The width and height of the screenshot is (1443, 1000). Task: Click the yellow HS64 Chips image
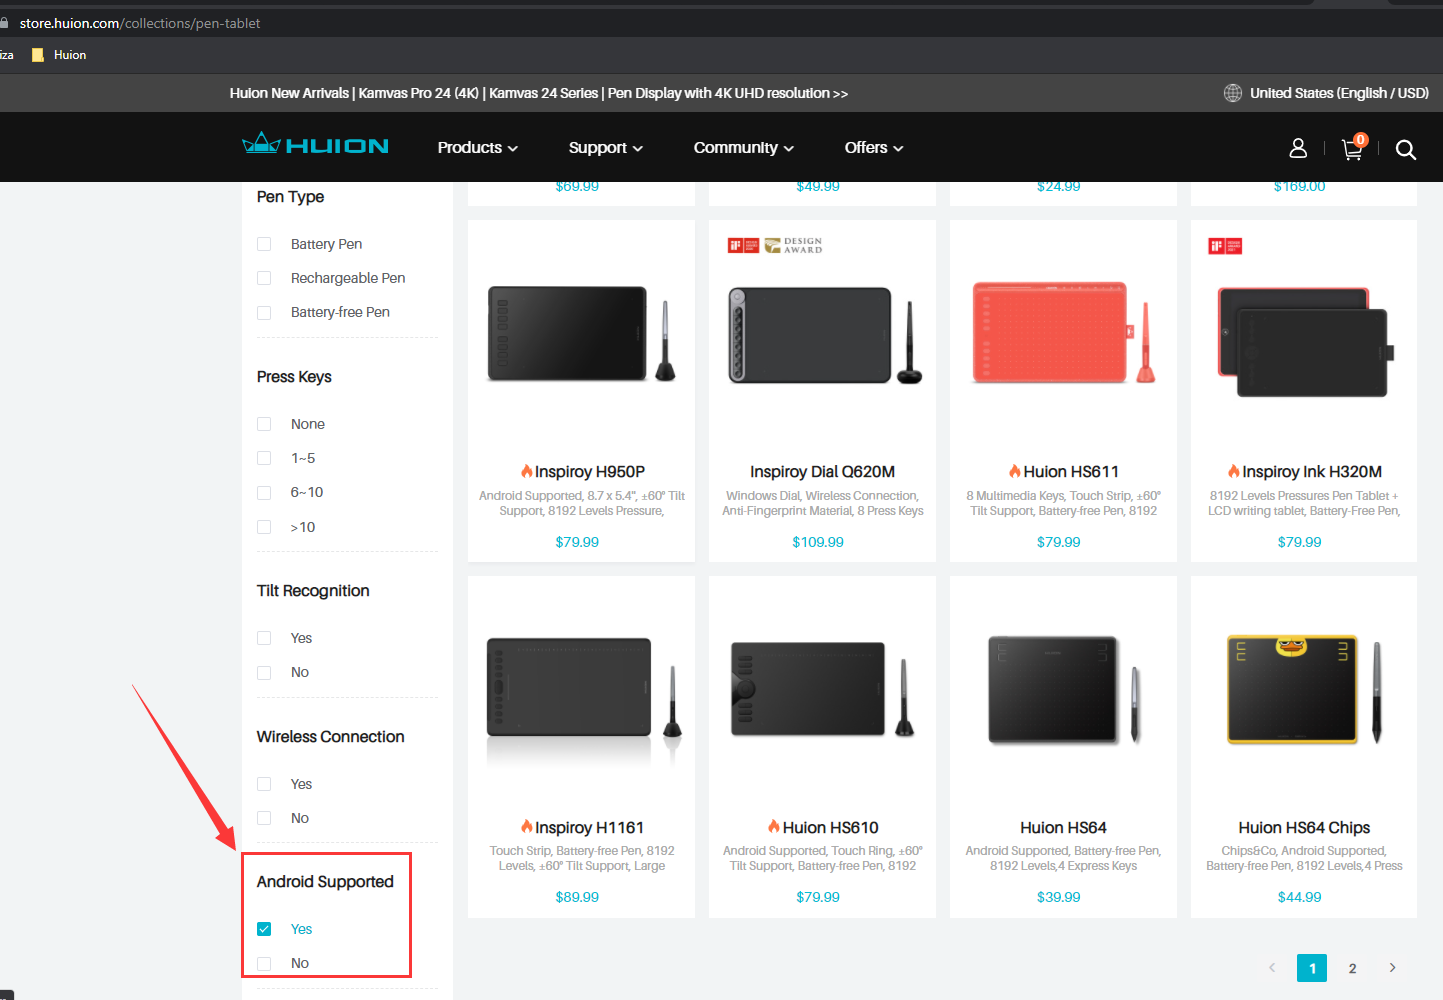click(1304, 690)
